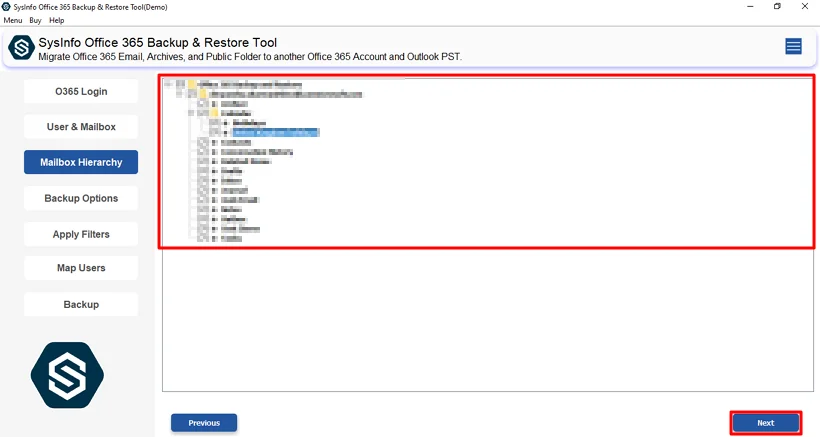Open the hamburger menu icon in header

click(793, 47)
